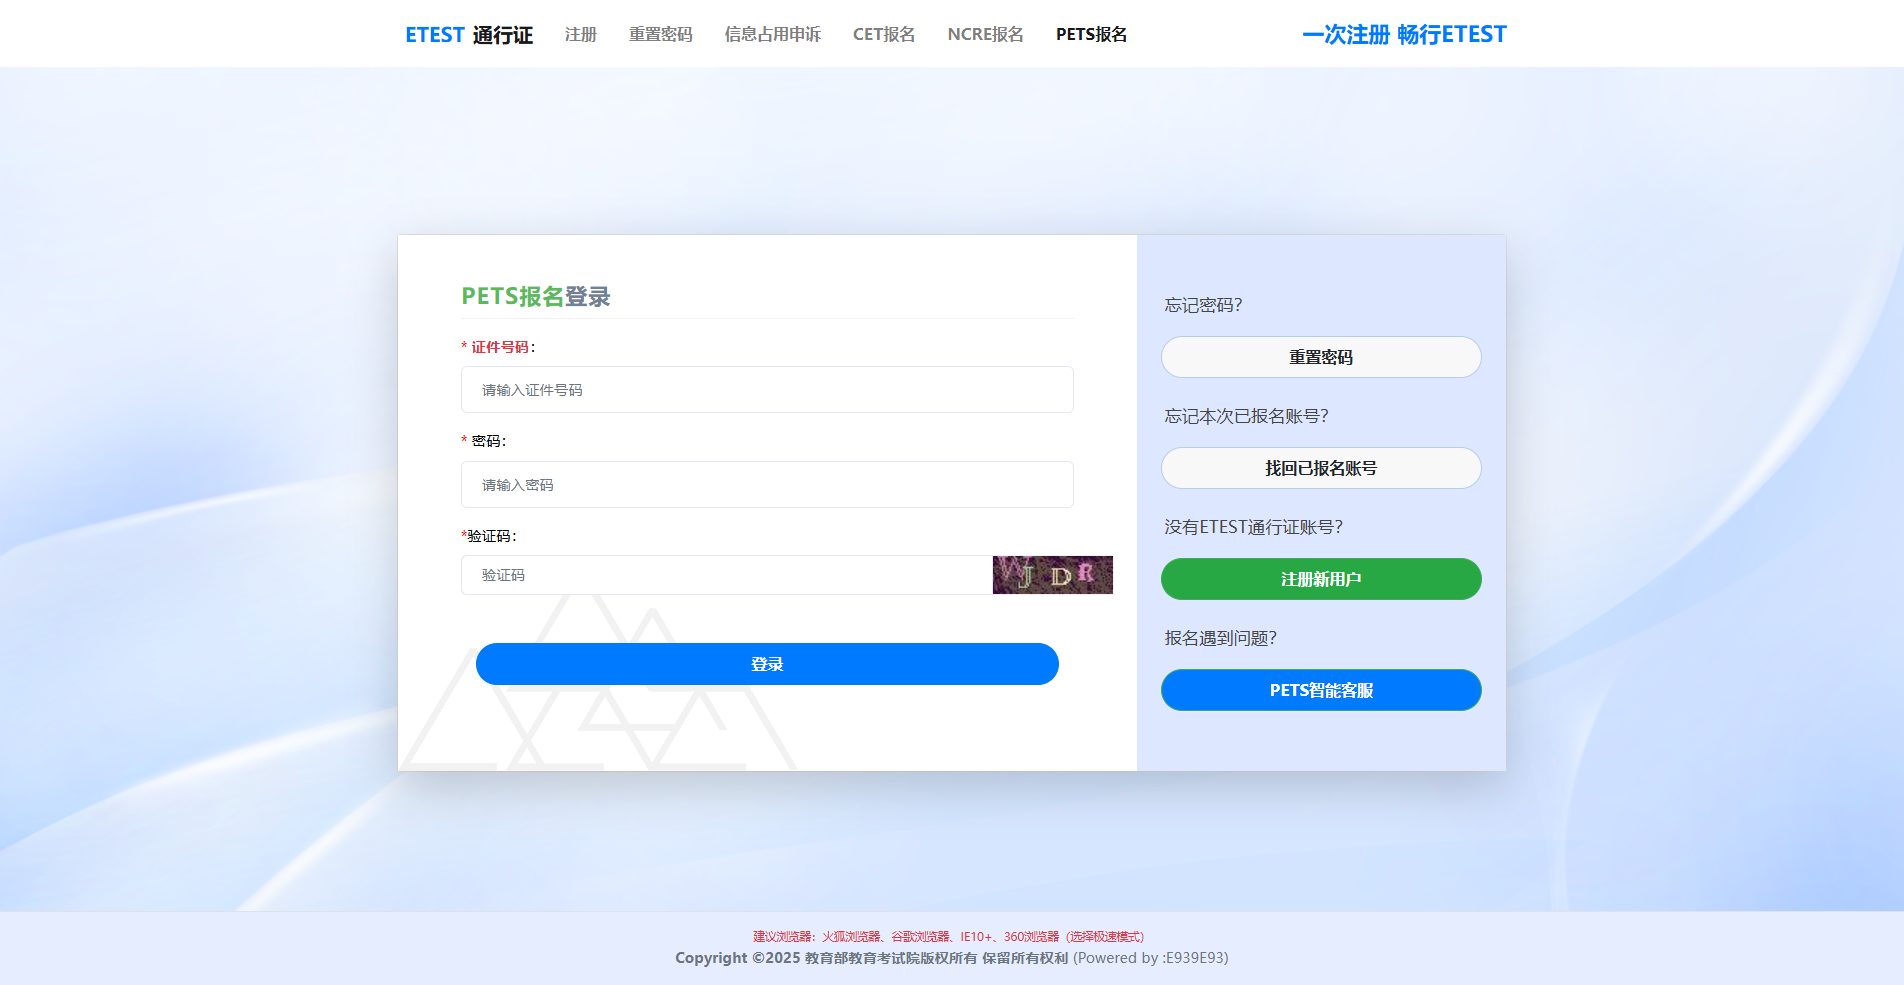Screen dimensions: 1904x985
Task: Switch to the NCRE报名 section
Action: point(985,33)
